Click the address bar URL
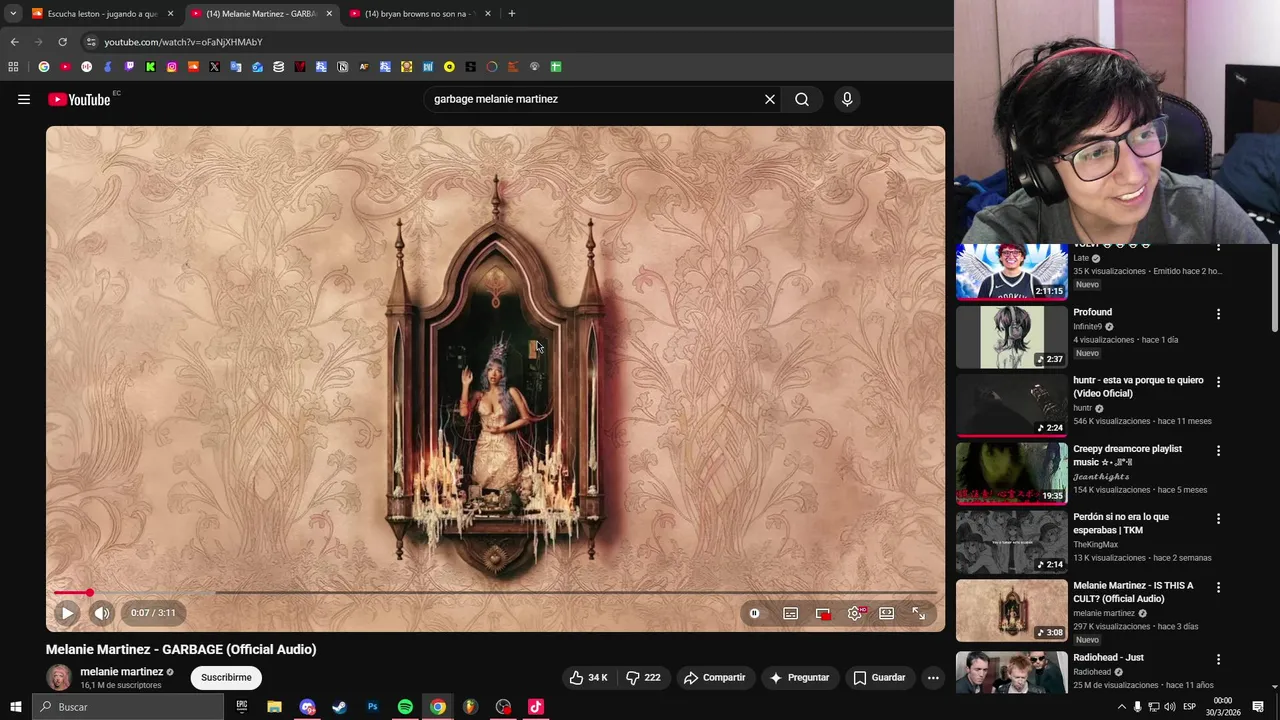 point(183,42)
